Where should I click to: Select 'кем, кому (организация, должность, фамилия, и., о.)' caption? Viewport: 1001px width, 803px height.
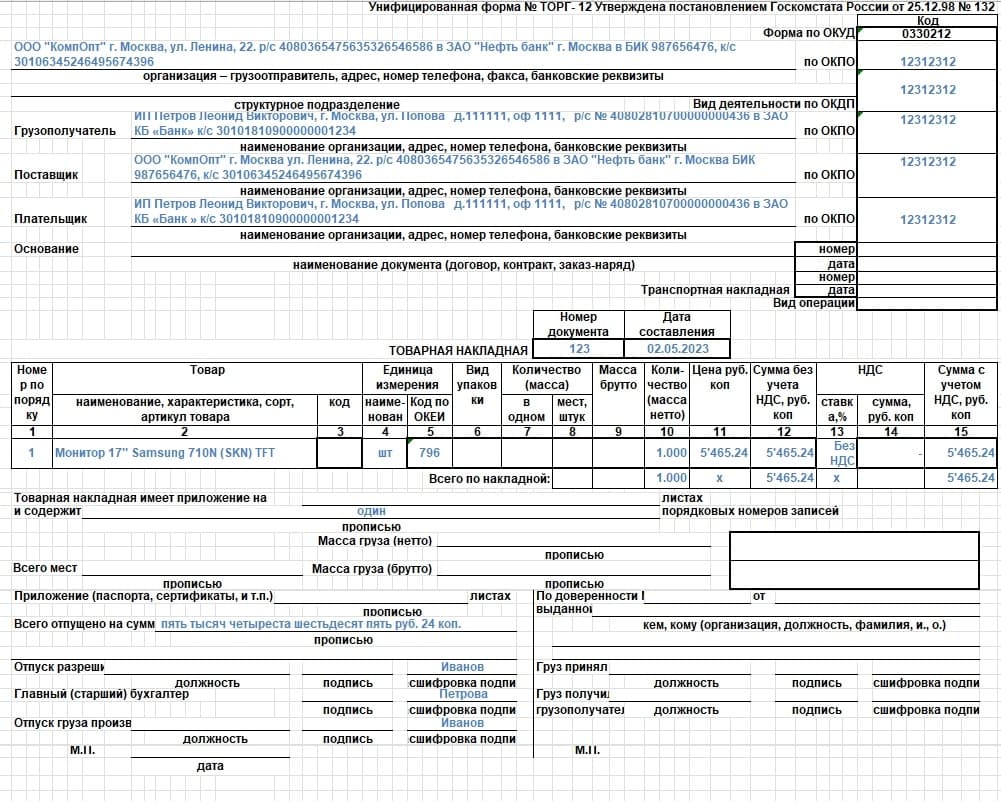[x=794, y=624]
